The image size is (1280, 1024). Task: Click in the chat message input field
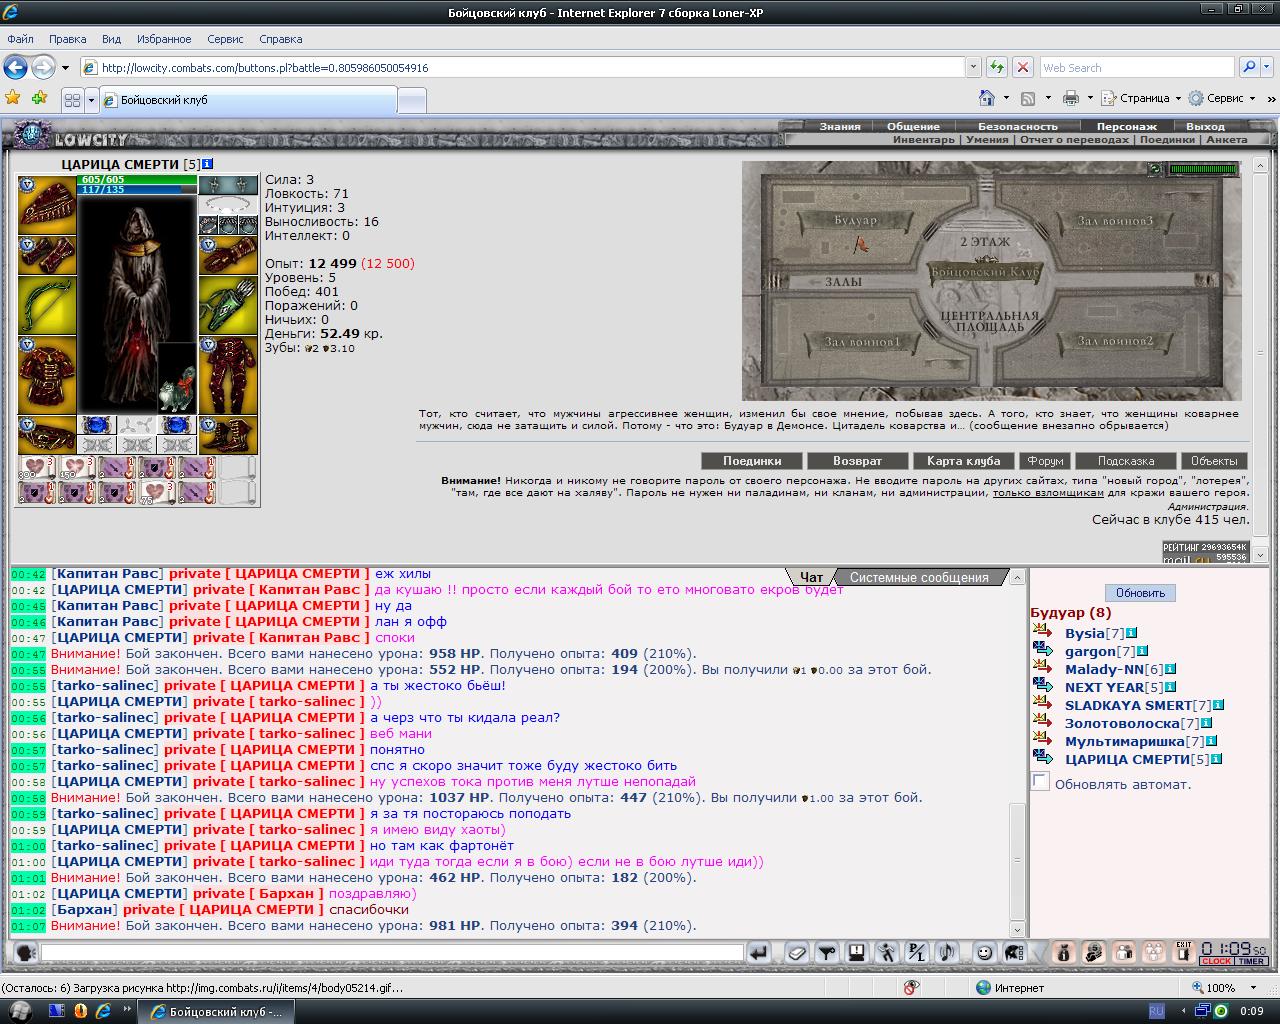(392, 953)
